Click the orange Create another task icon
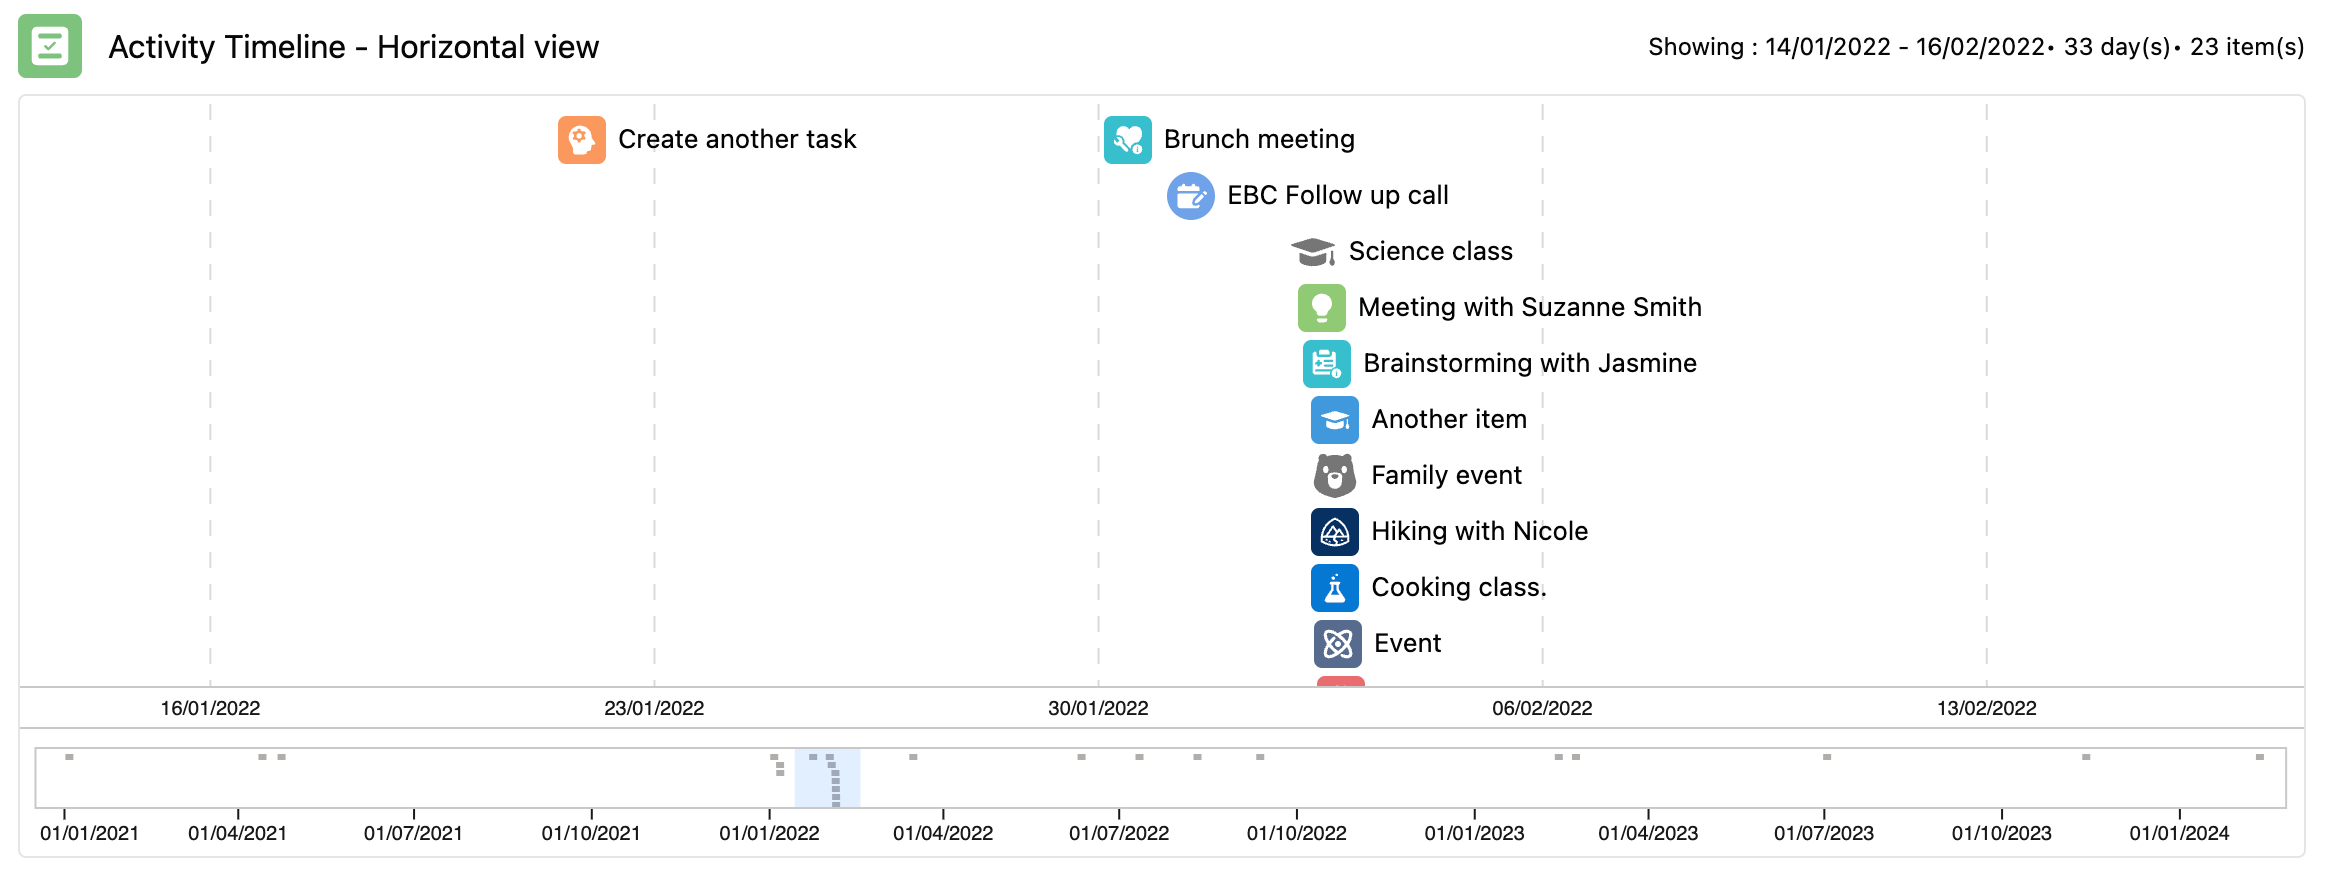The height and width of the screenshot is (876, 2336). [582, 140]
